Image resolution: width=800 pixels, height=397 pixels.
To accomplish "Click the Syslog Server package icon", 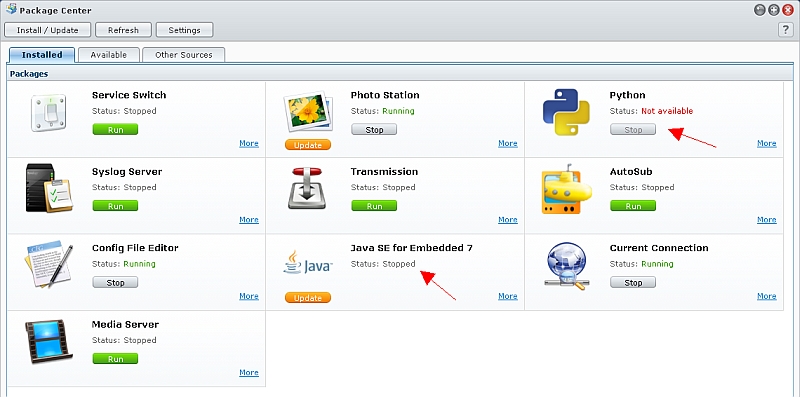I will (49, 188).
